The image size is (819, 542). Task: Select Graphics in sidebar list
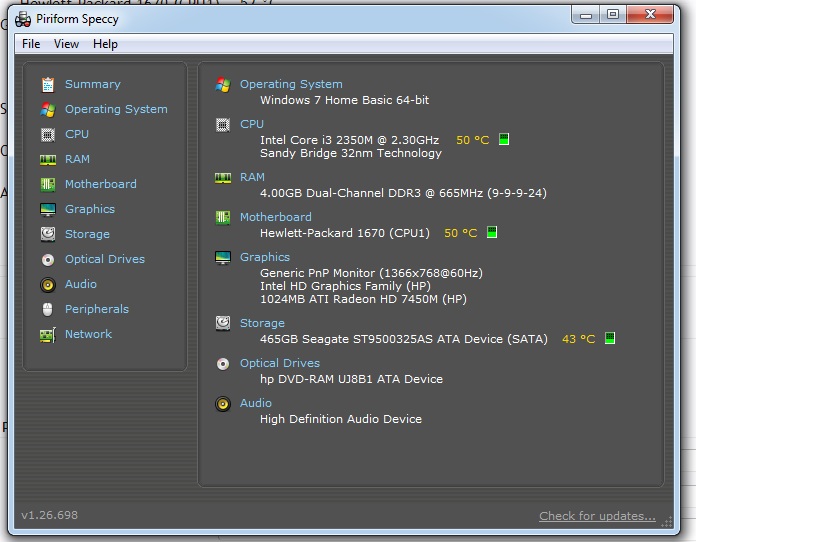tap(90, 209)
